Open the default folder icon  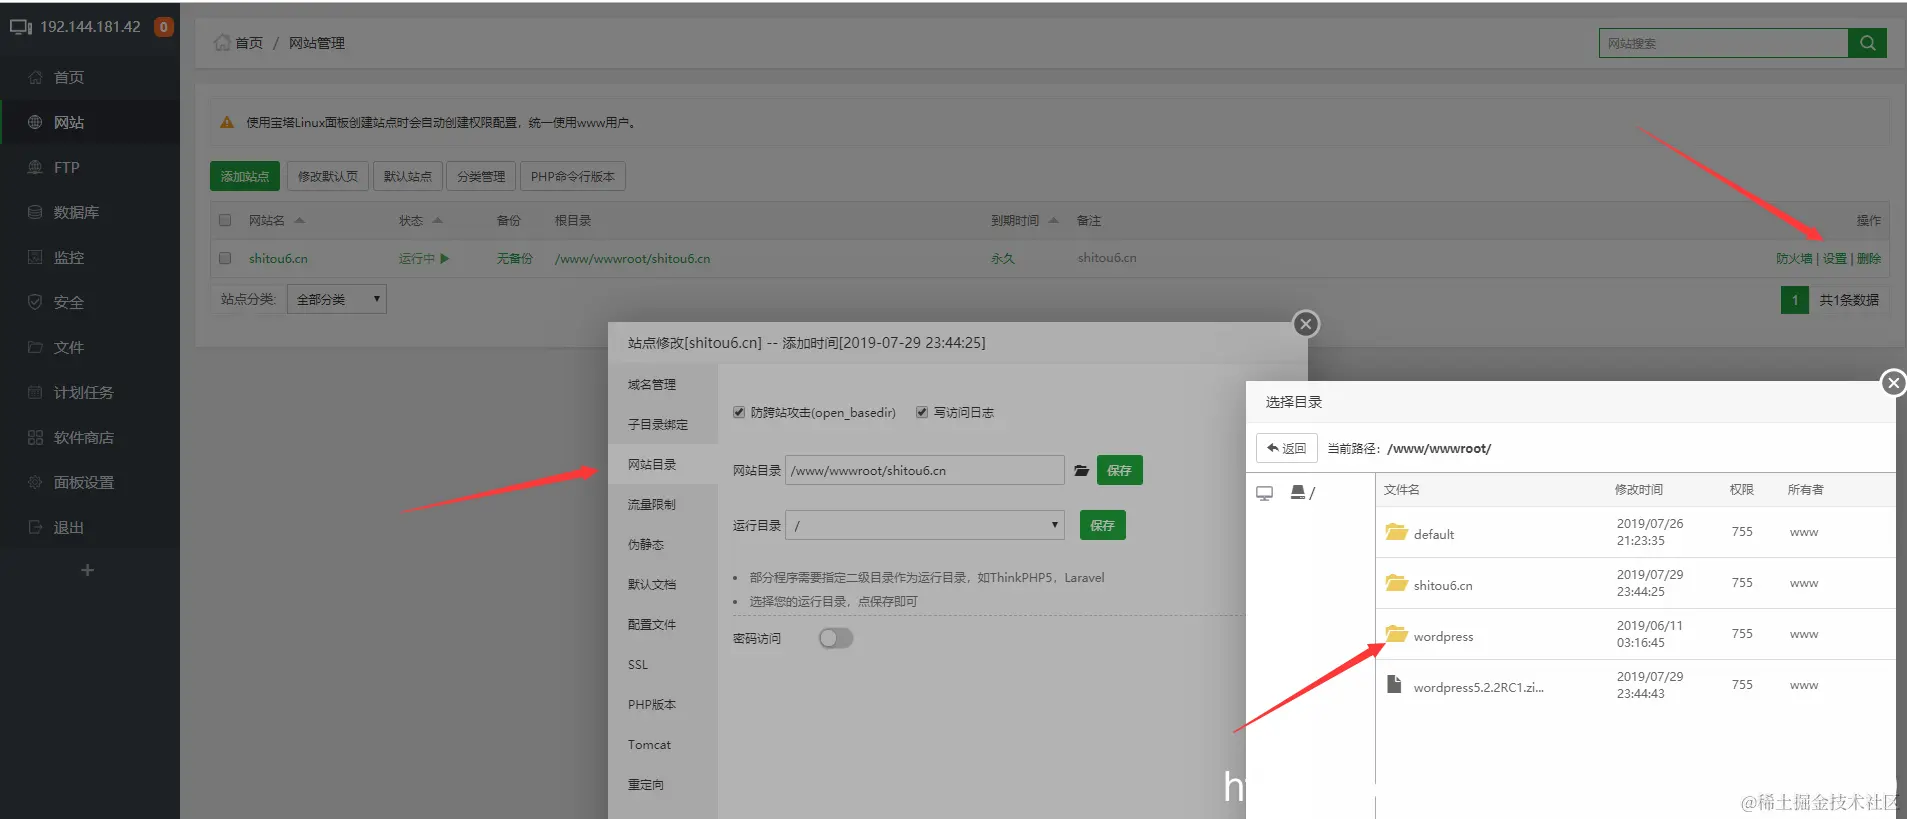point(1396,532)
